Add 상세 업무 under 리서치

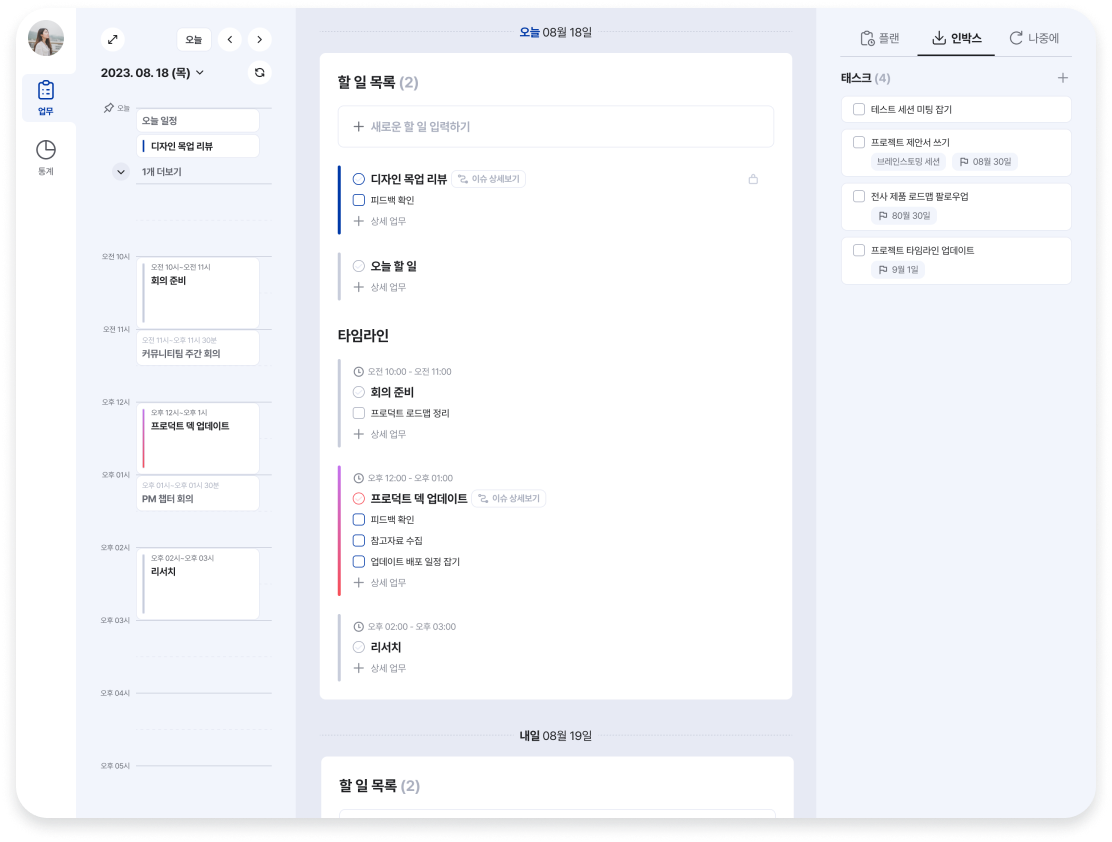pos(380,668)
